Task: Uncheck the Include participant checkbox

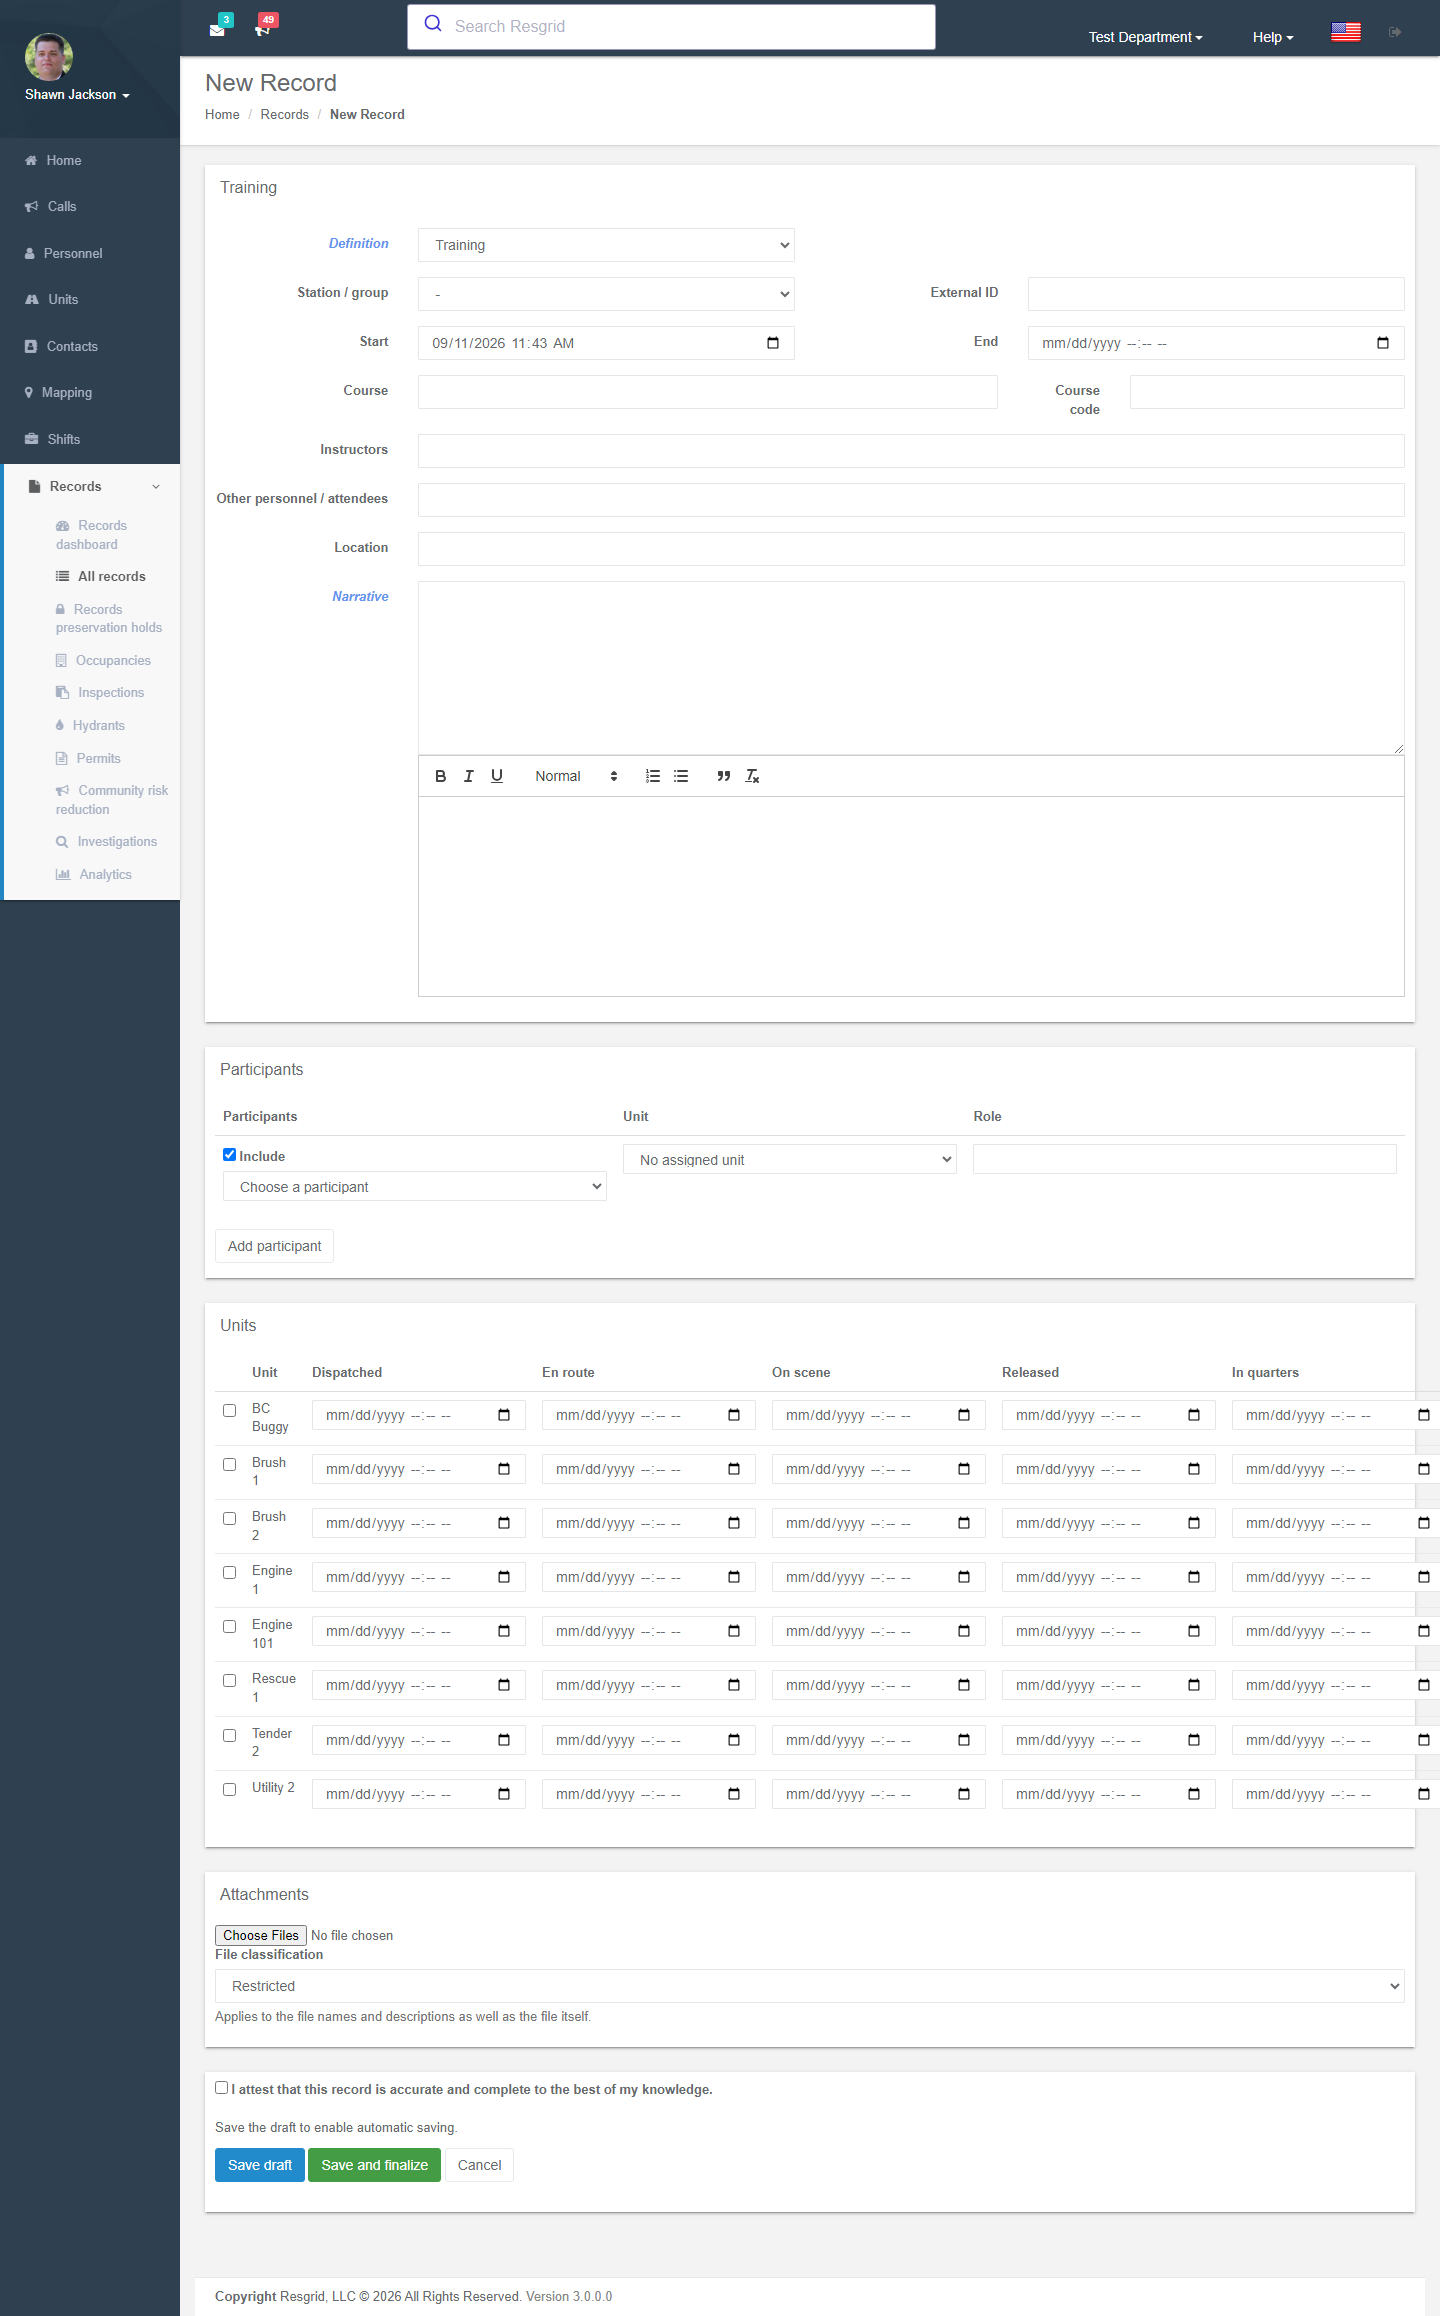Action: 229,1155
